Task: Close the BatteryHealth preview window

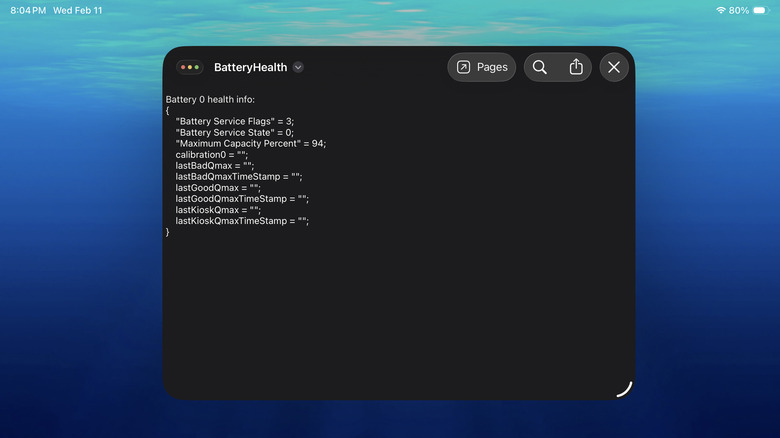Action: click(614, 67)
